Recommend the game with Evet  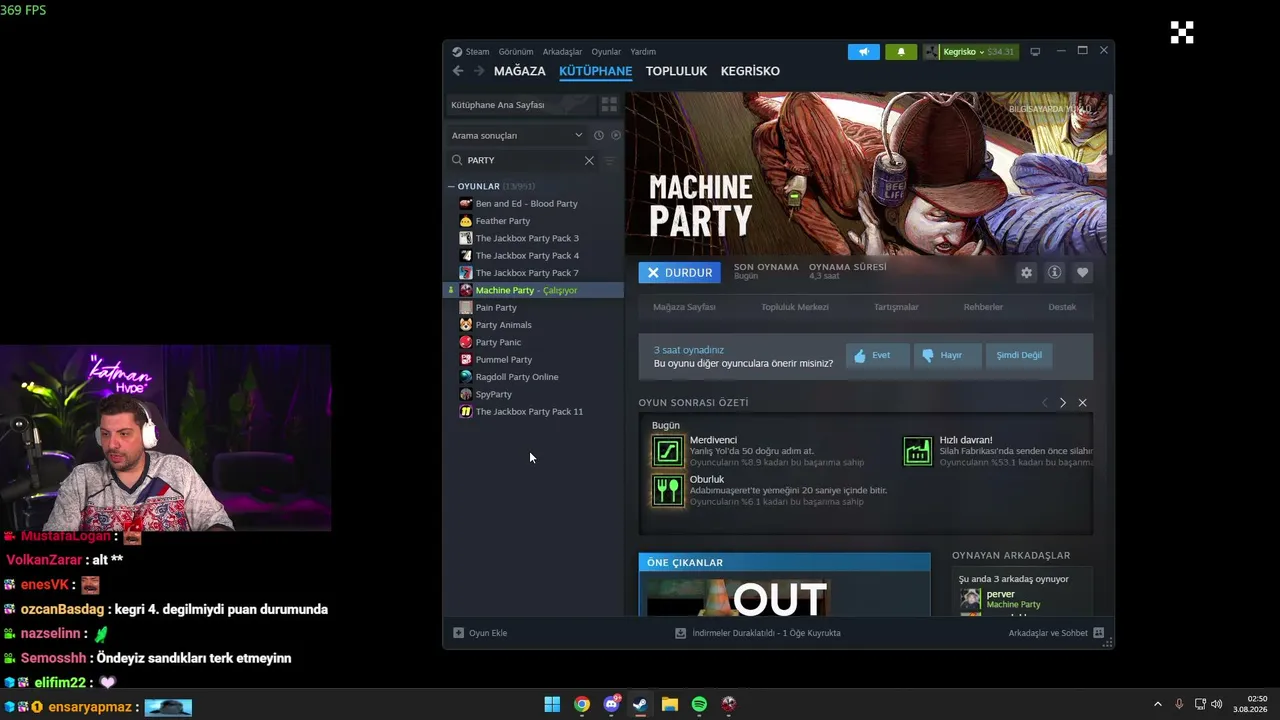(x=878, y=355)
